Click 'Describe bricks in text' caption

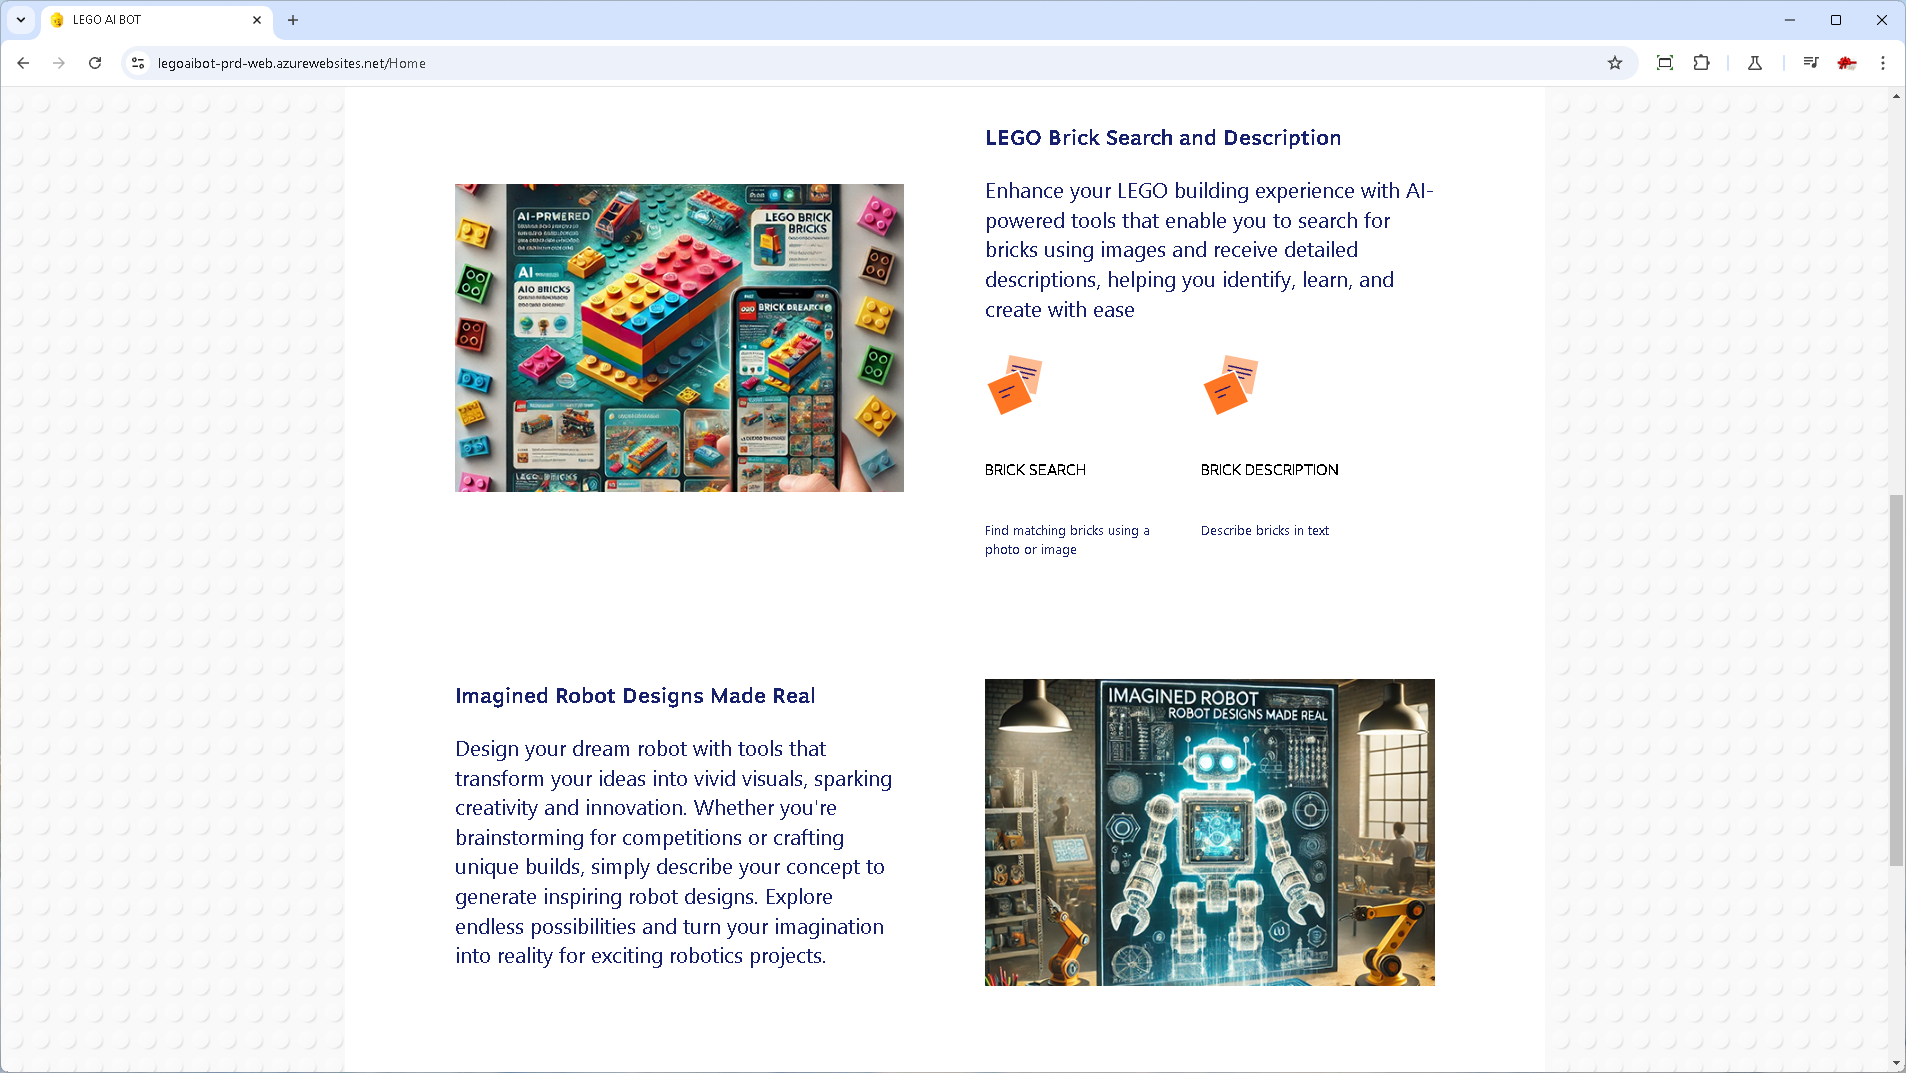(x=1265, y=531)
